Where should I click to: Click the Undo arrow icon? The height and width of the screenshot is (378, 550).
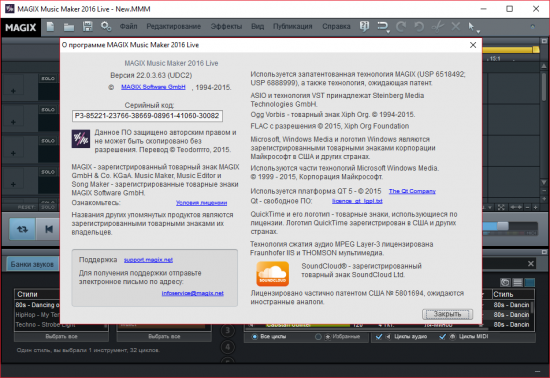click(419, 27)
